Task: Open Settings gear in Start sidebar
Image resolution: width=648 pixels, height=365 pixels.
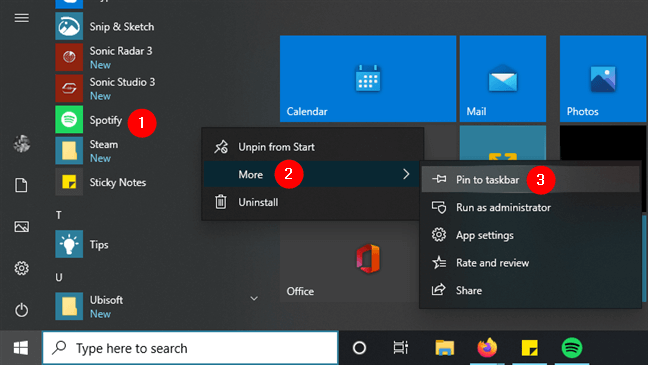Action: point(21,268)
